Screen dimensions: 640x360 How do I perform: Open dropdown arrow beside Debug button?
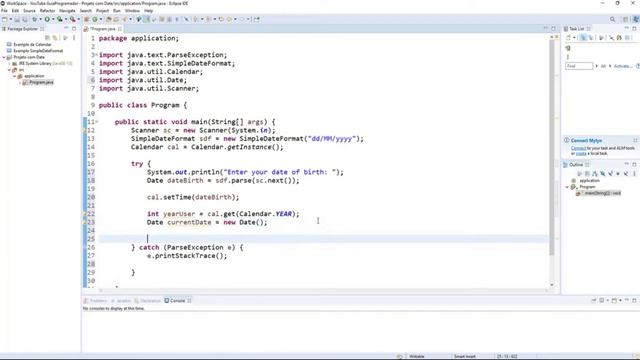40,19
